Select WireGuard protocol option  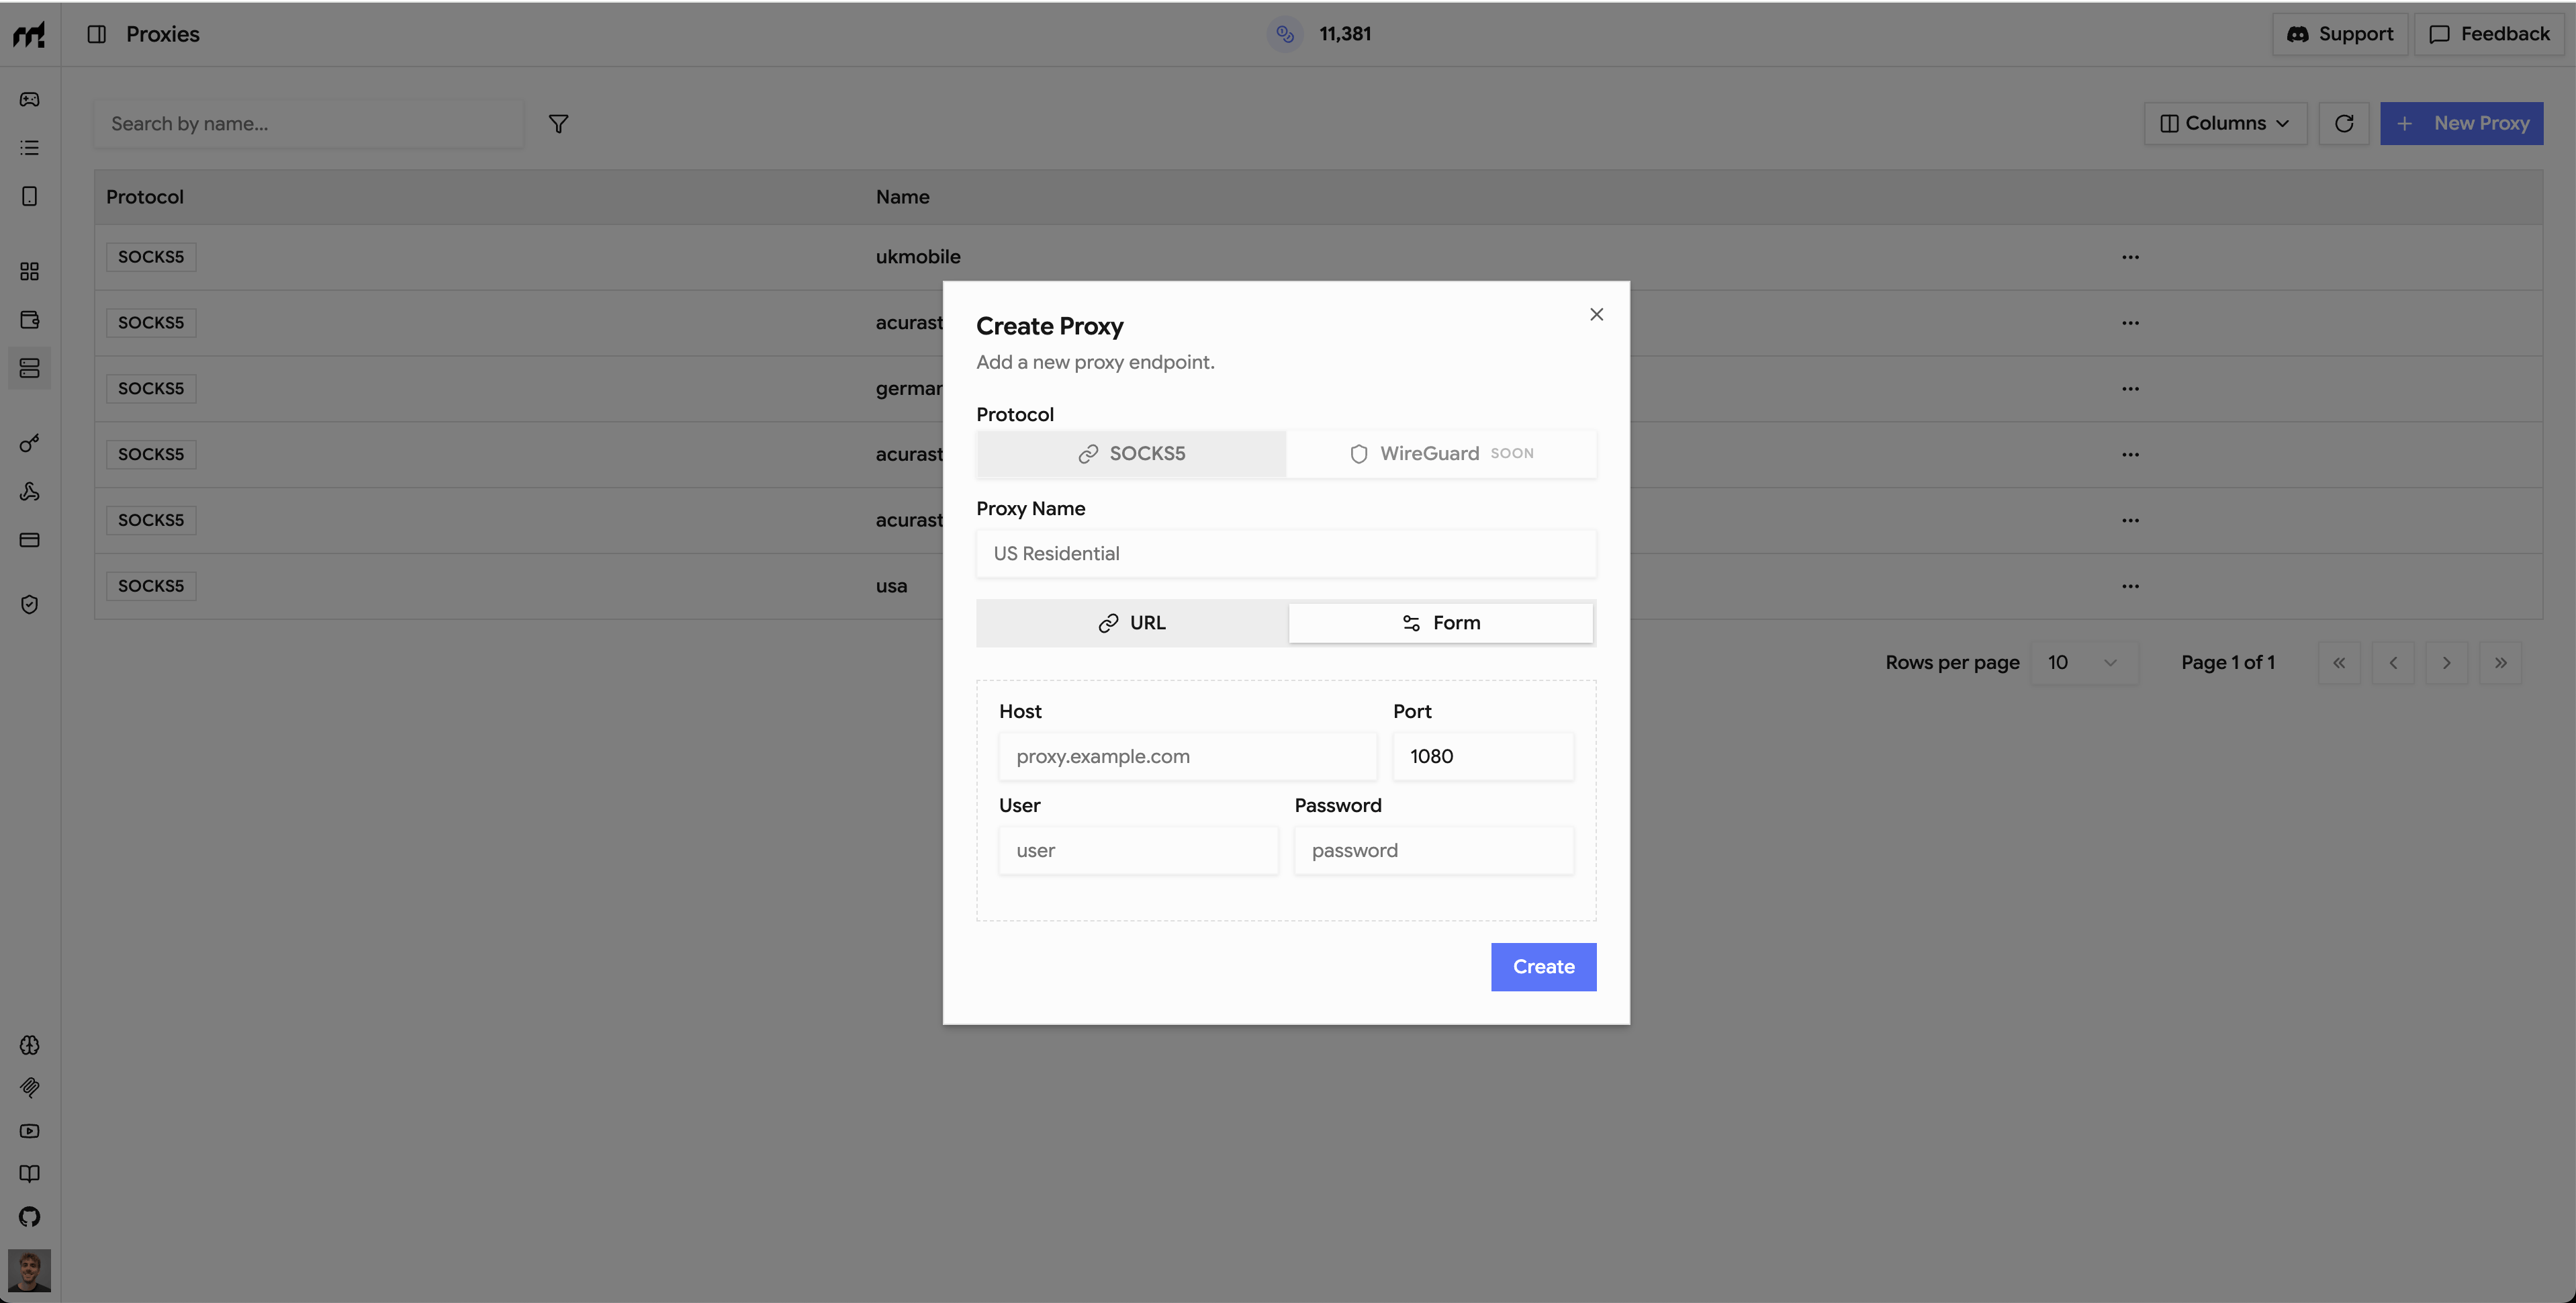click(x=1441, y=454)
